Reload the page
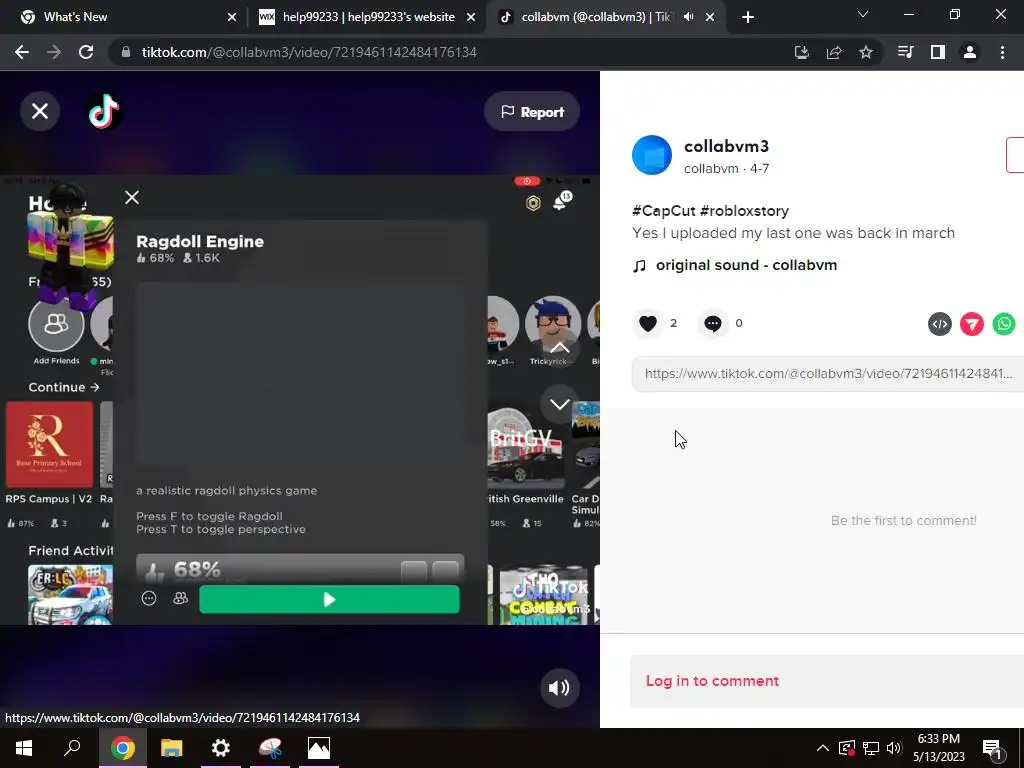Image resolution: width=1024 pixels, height=768 pixels. pos(86,52)
